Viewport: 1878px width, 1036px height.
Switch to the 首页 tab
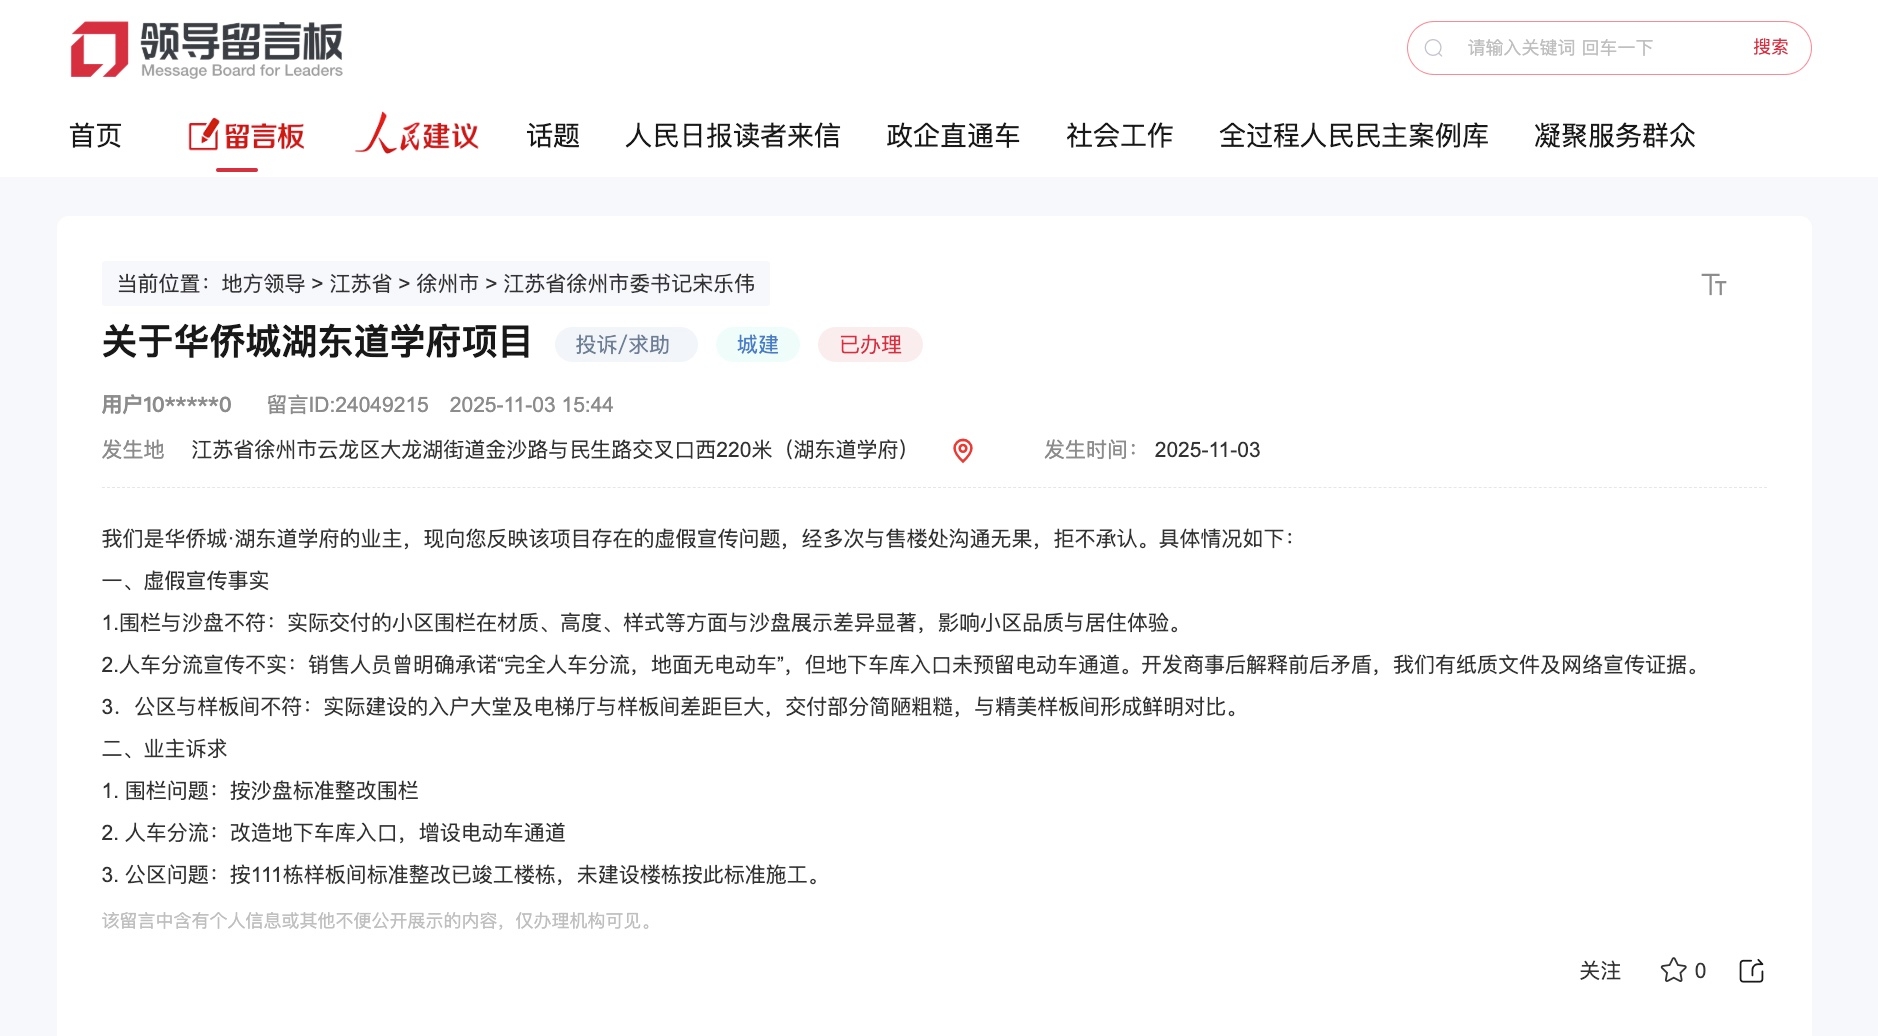[x=94, y=135]
